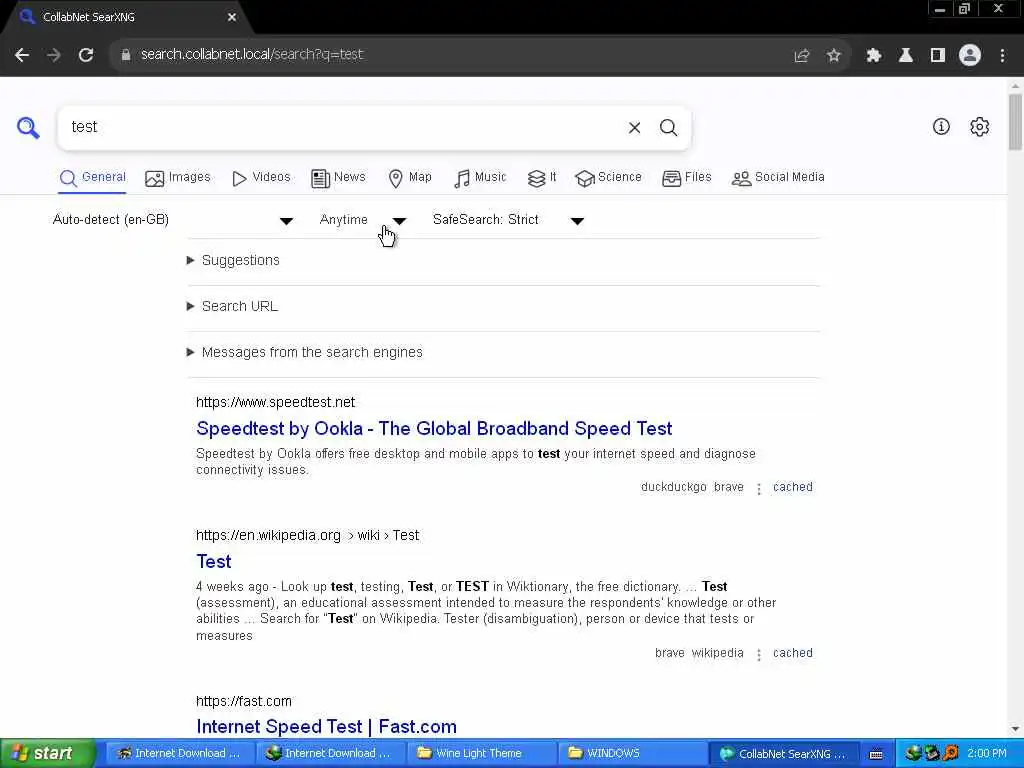Open the Auto-detect (en-GB) language dropdown
The image size is (1024, 768).
[x=173, y=220]
